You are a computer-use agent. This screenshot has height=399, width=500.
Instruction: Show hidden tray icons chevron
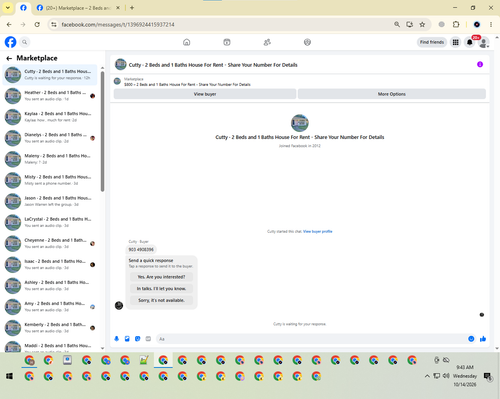(427, 376)
